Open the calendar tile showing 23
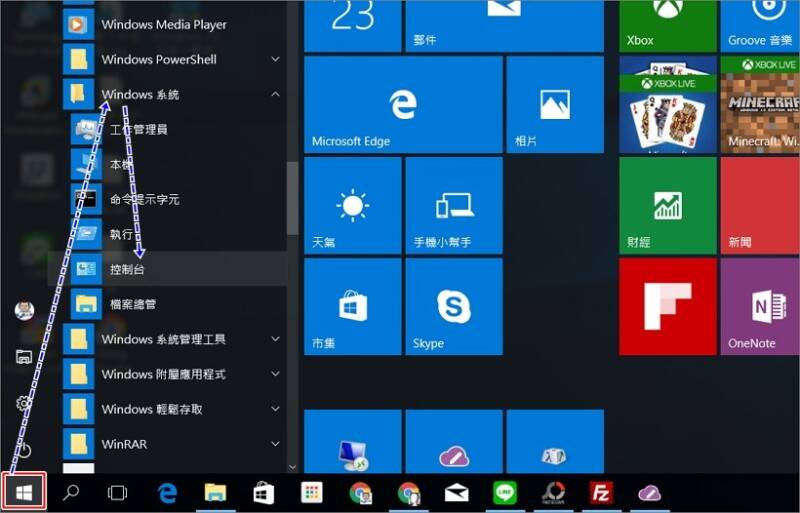 [x=353, y=26]
